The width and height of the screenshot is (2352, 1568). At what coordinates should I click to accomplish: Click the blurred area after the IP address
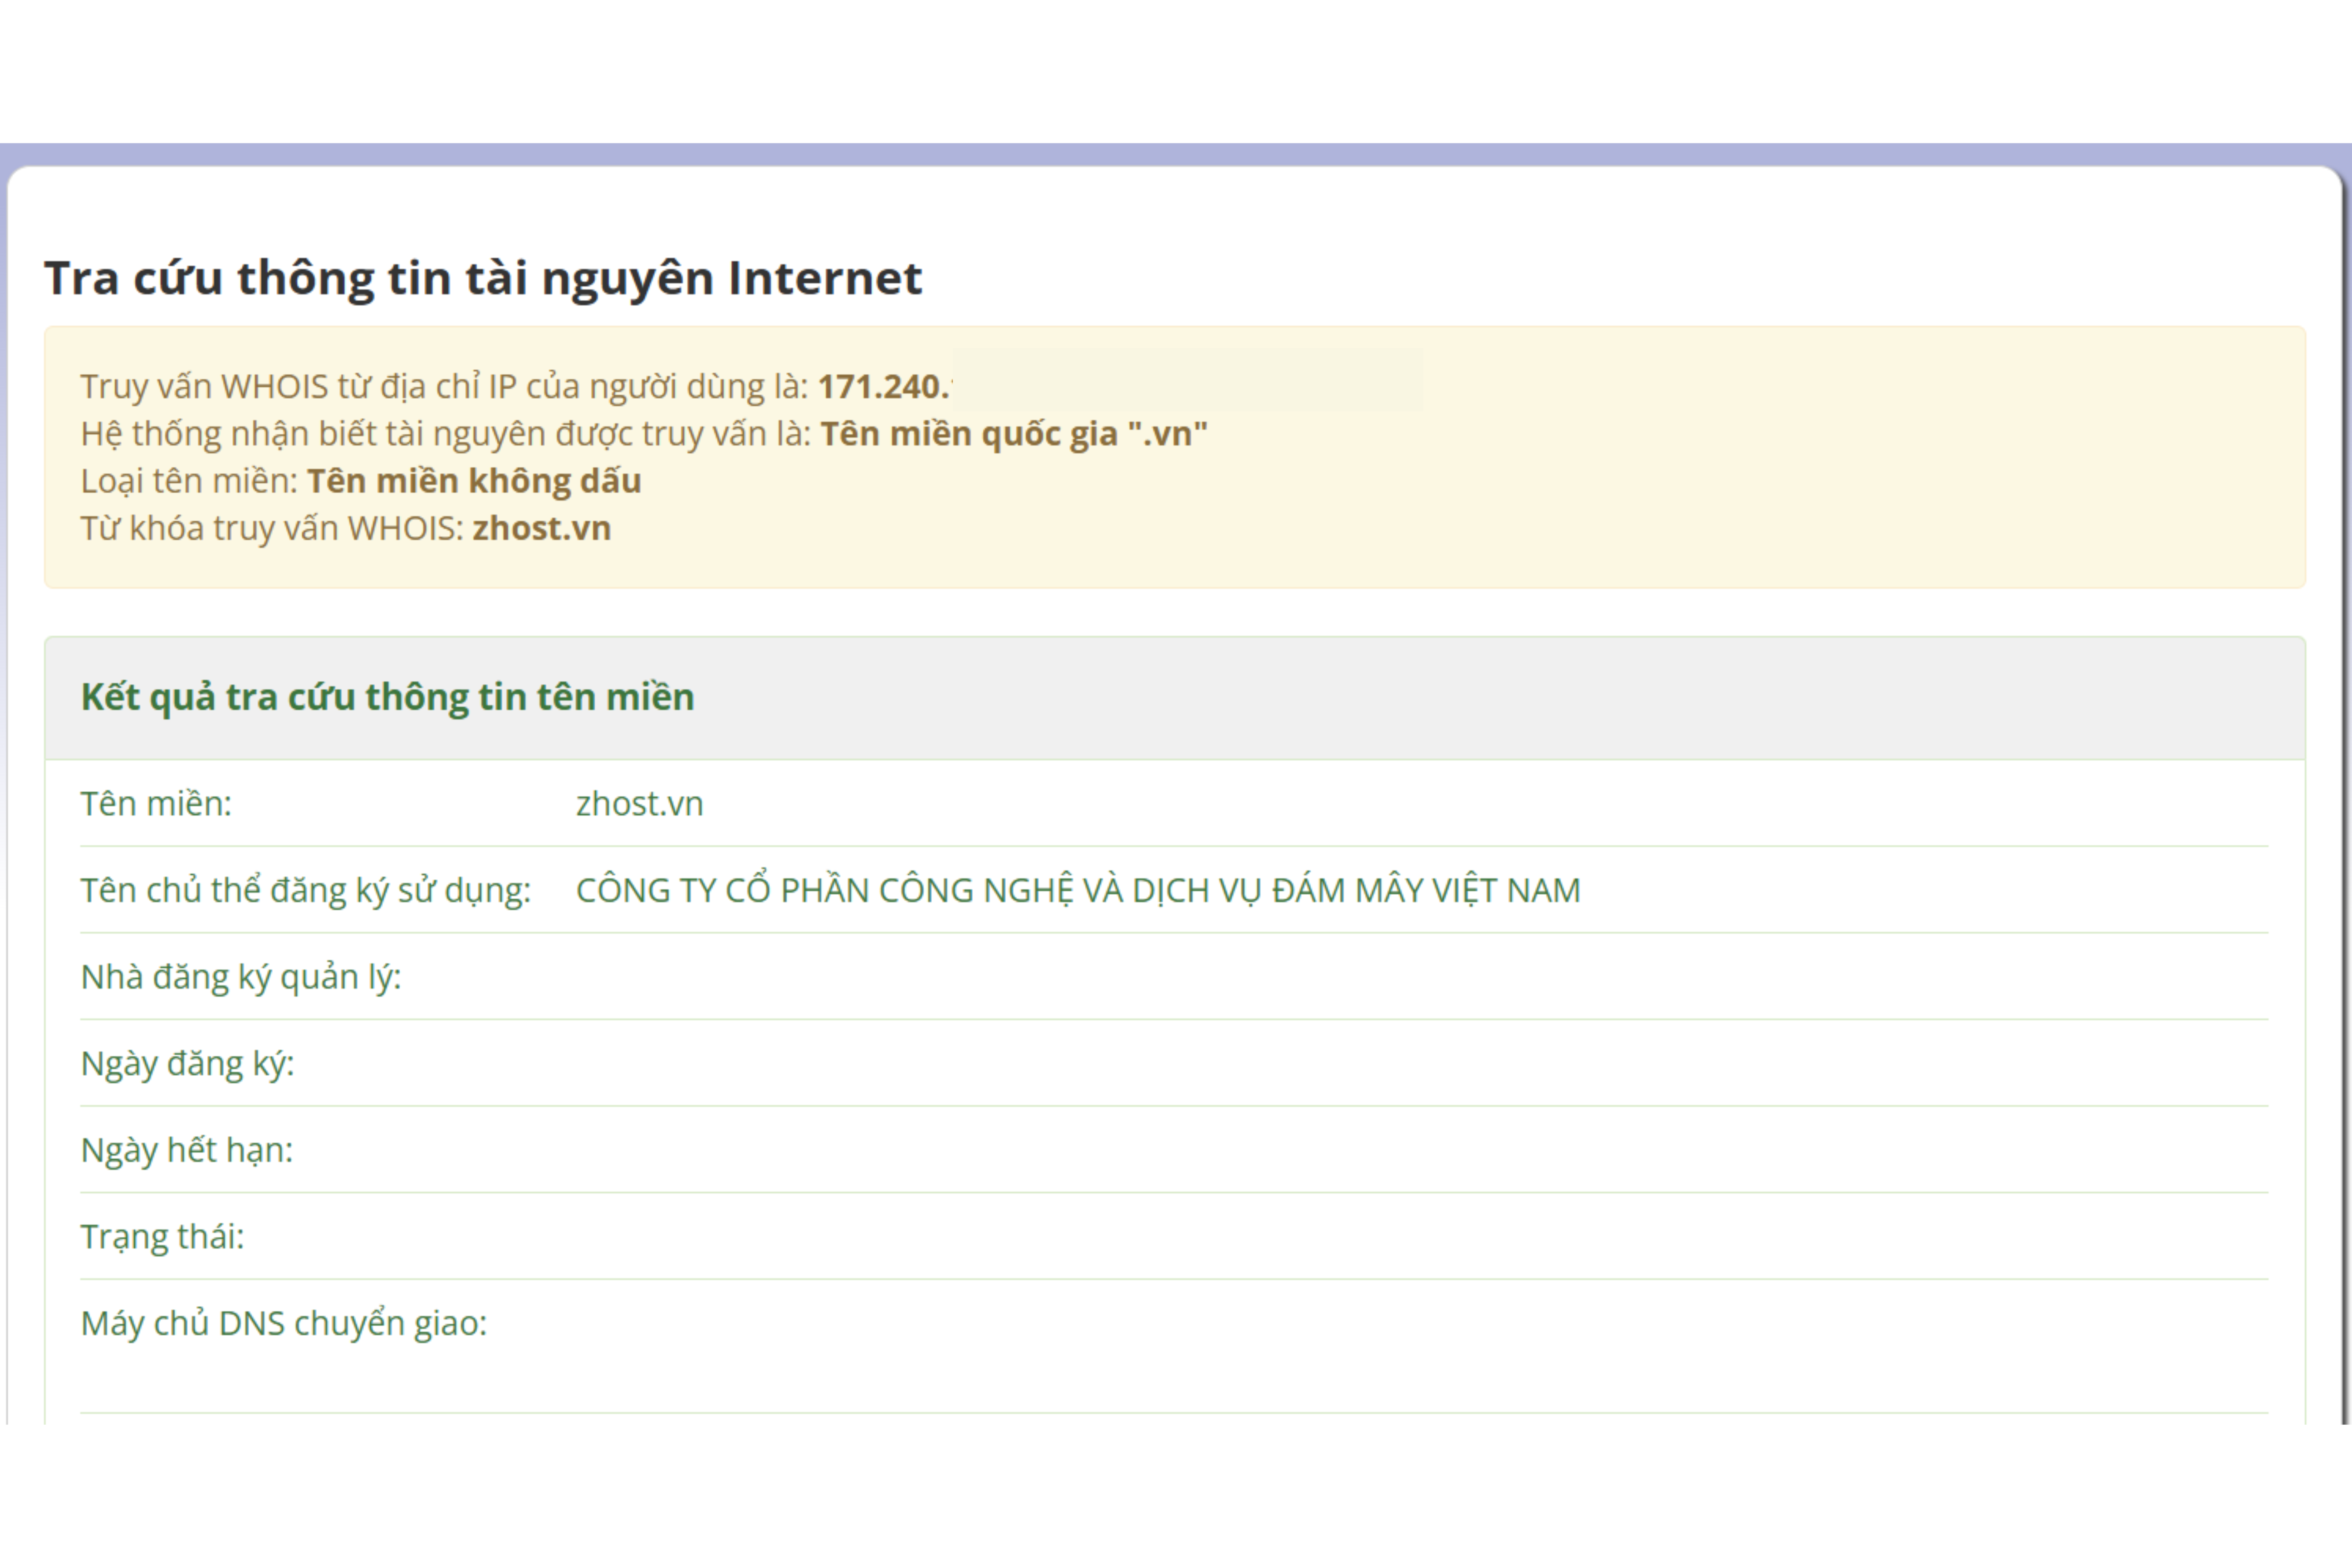point(1186,380)
